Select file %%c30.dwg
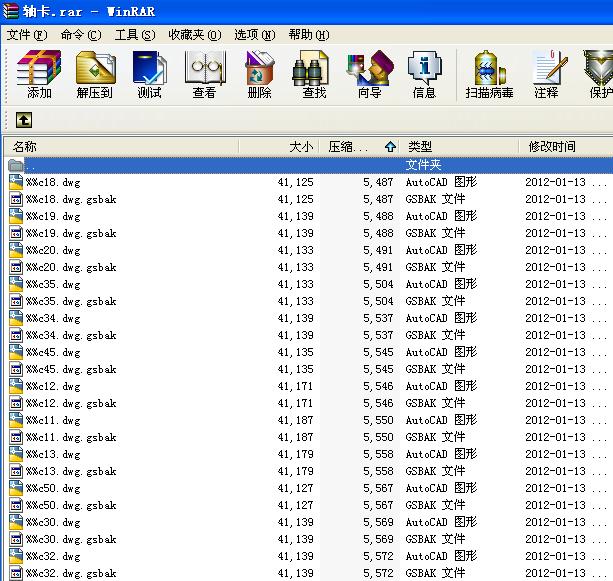The height and width of the screenshot is (581, 613). [53, 522]
